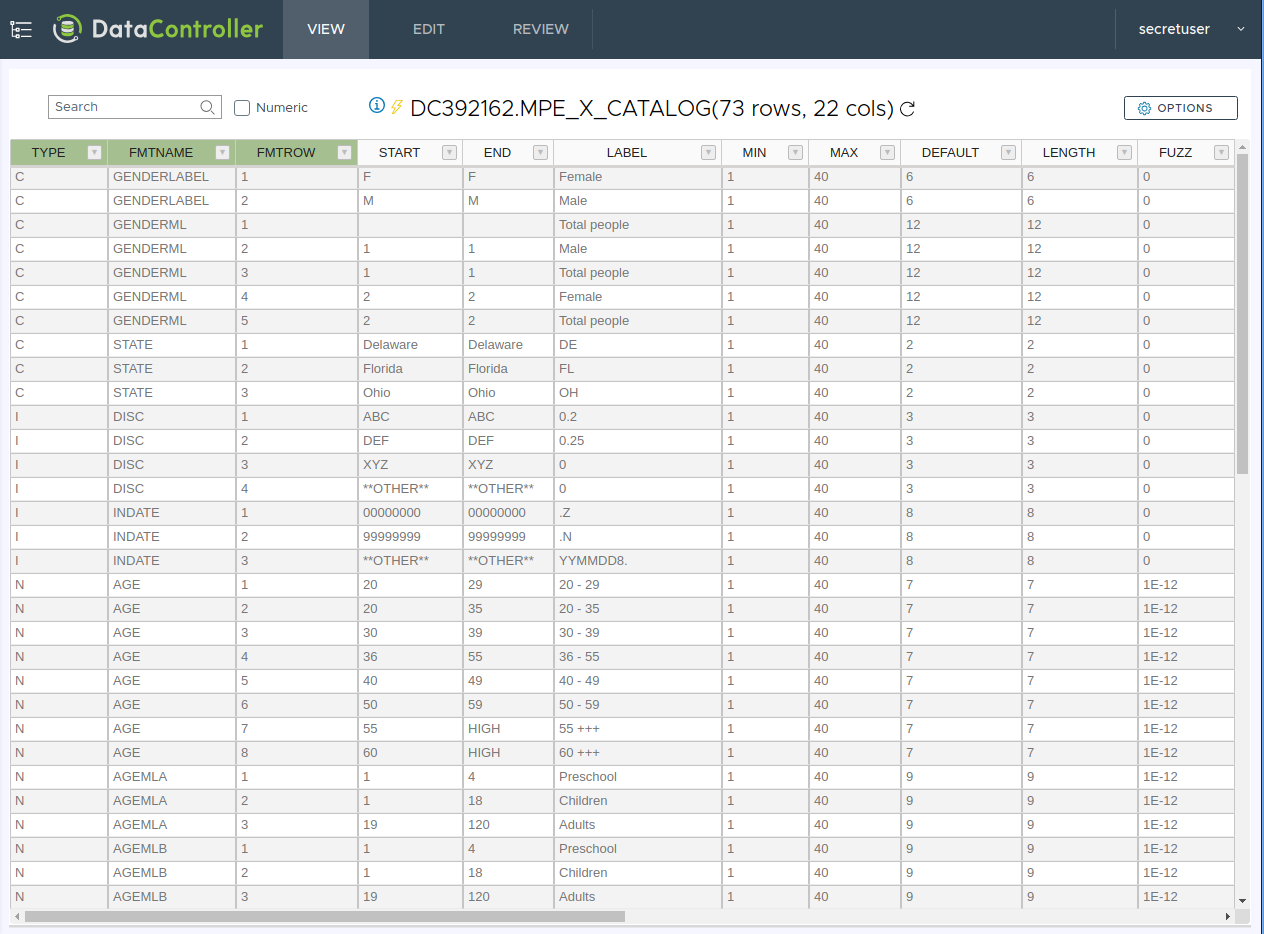
Task: Expand the LABEL column dropdown arrow
Action: coord(708,153)
